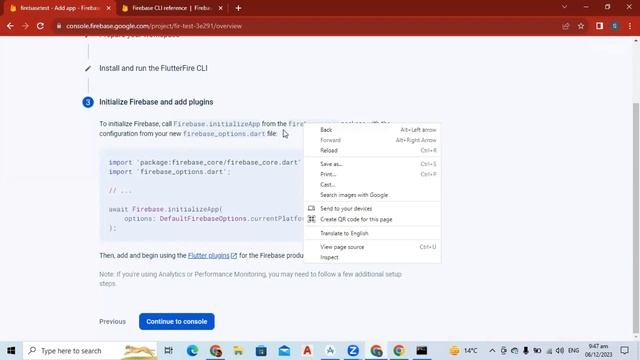Close the firebasetest Add app tab
The height and width of the screenshot is (360, 640).
point(109,8)
